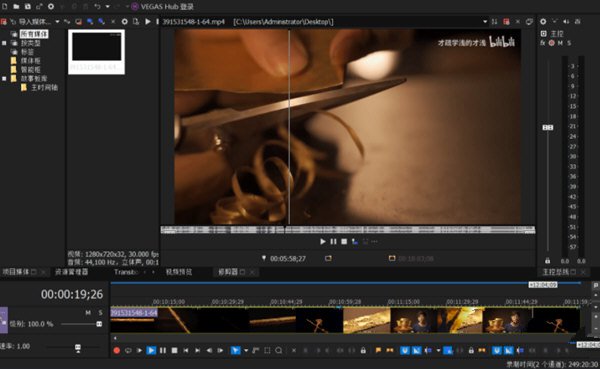Screen dimensions: 600x369
Task: Select the Selection edit tool dashed box
Action: [x=267, y=350]
